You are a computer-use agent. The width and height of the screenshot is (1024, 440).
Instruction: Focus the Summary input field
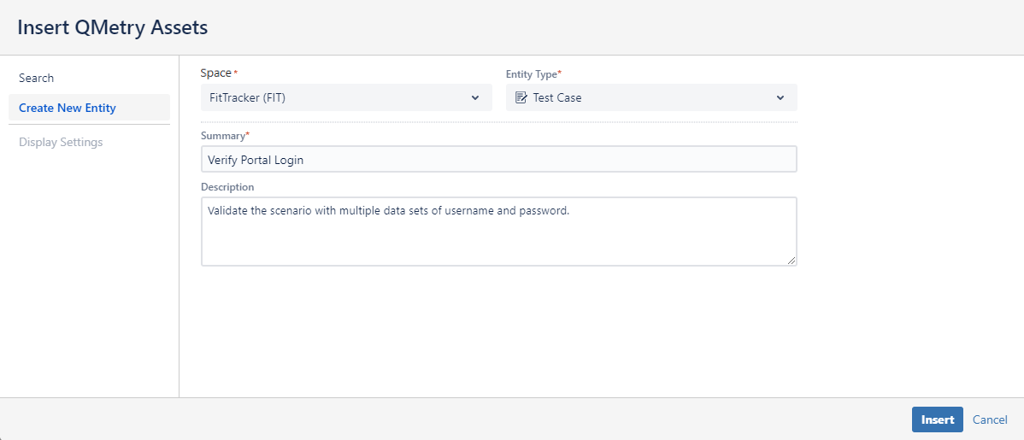coord(498,159)
